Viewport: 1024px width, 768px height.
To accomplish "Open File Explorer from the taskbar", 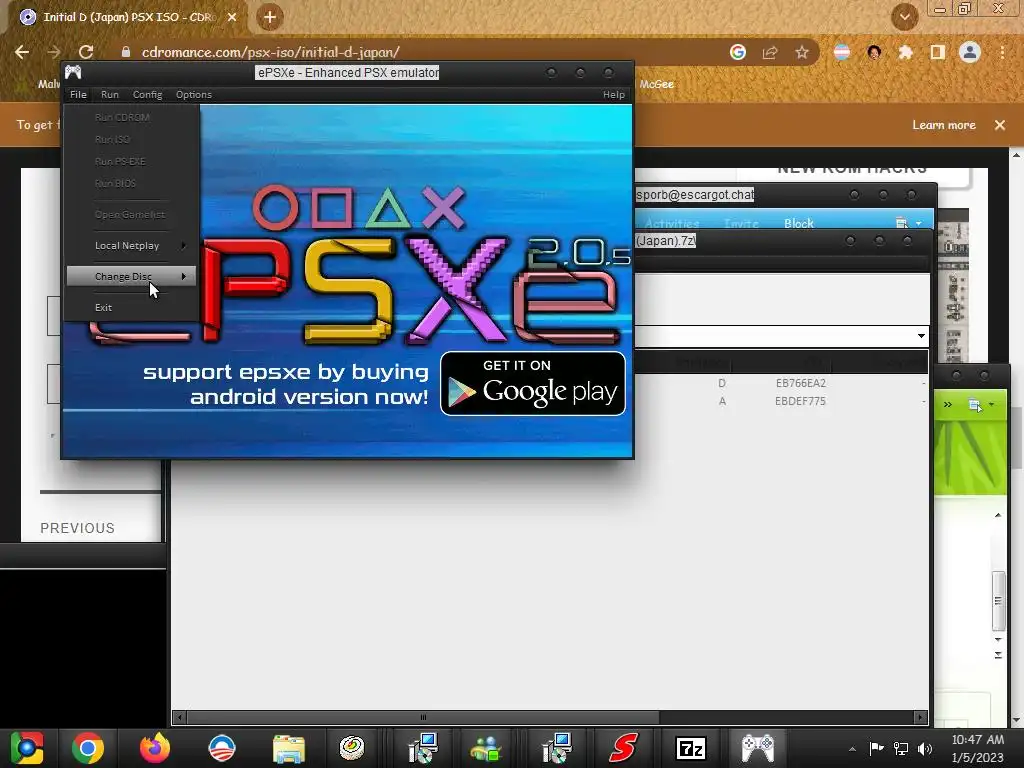I will pyautogui.click(x=288, y=748).
